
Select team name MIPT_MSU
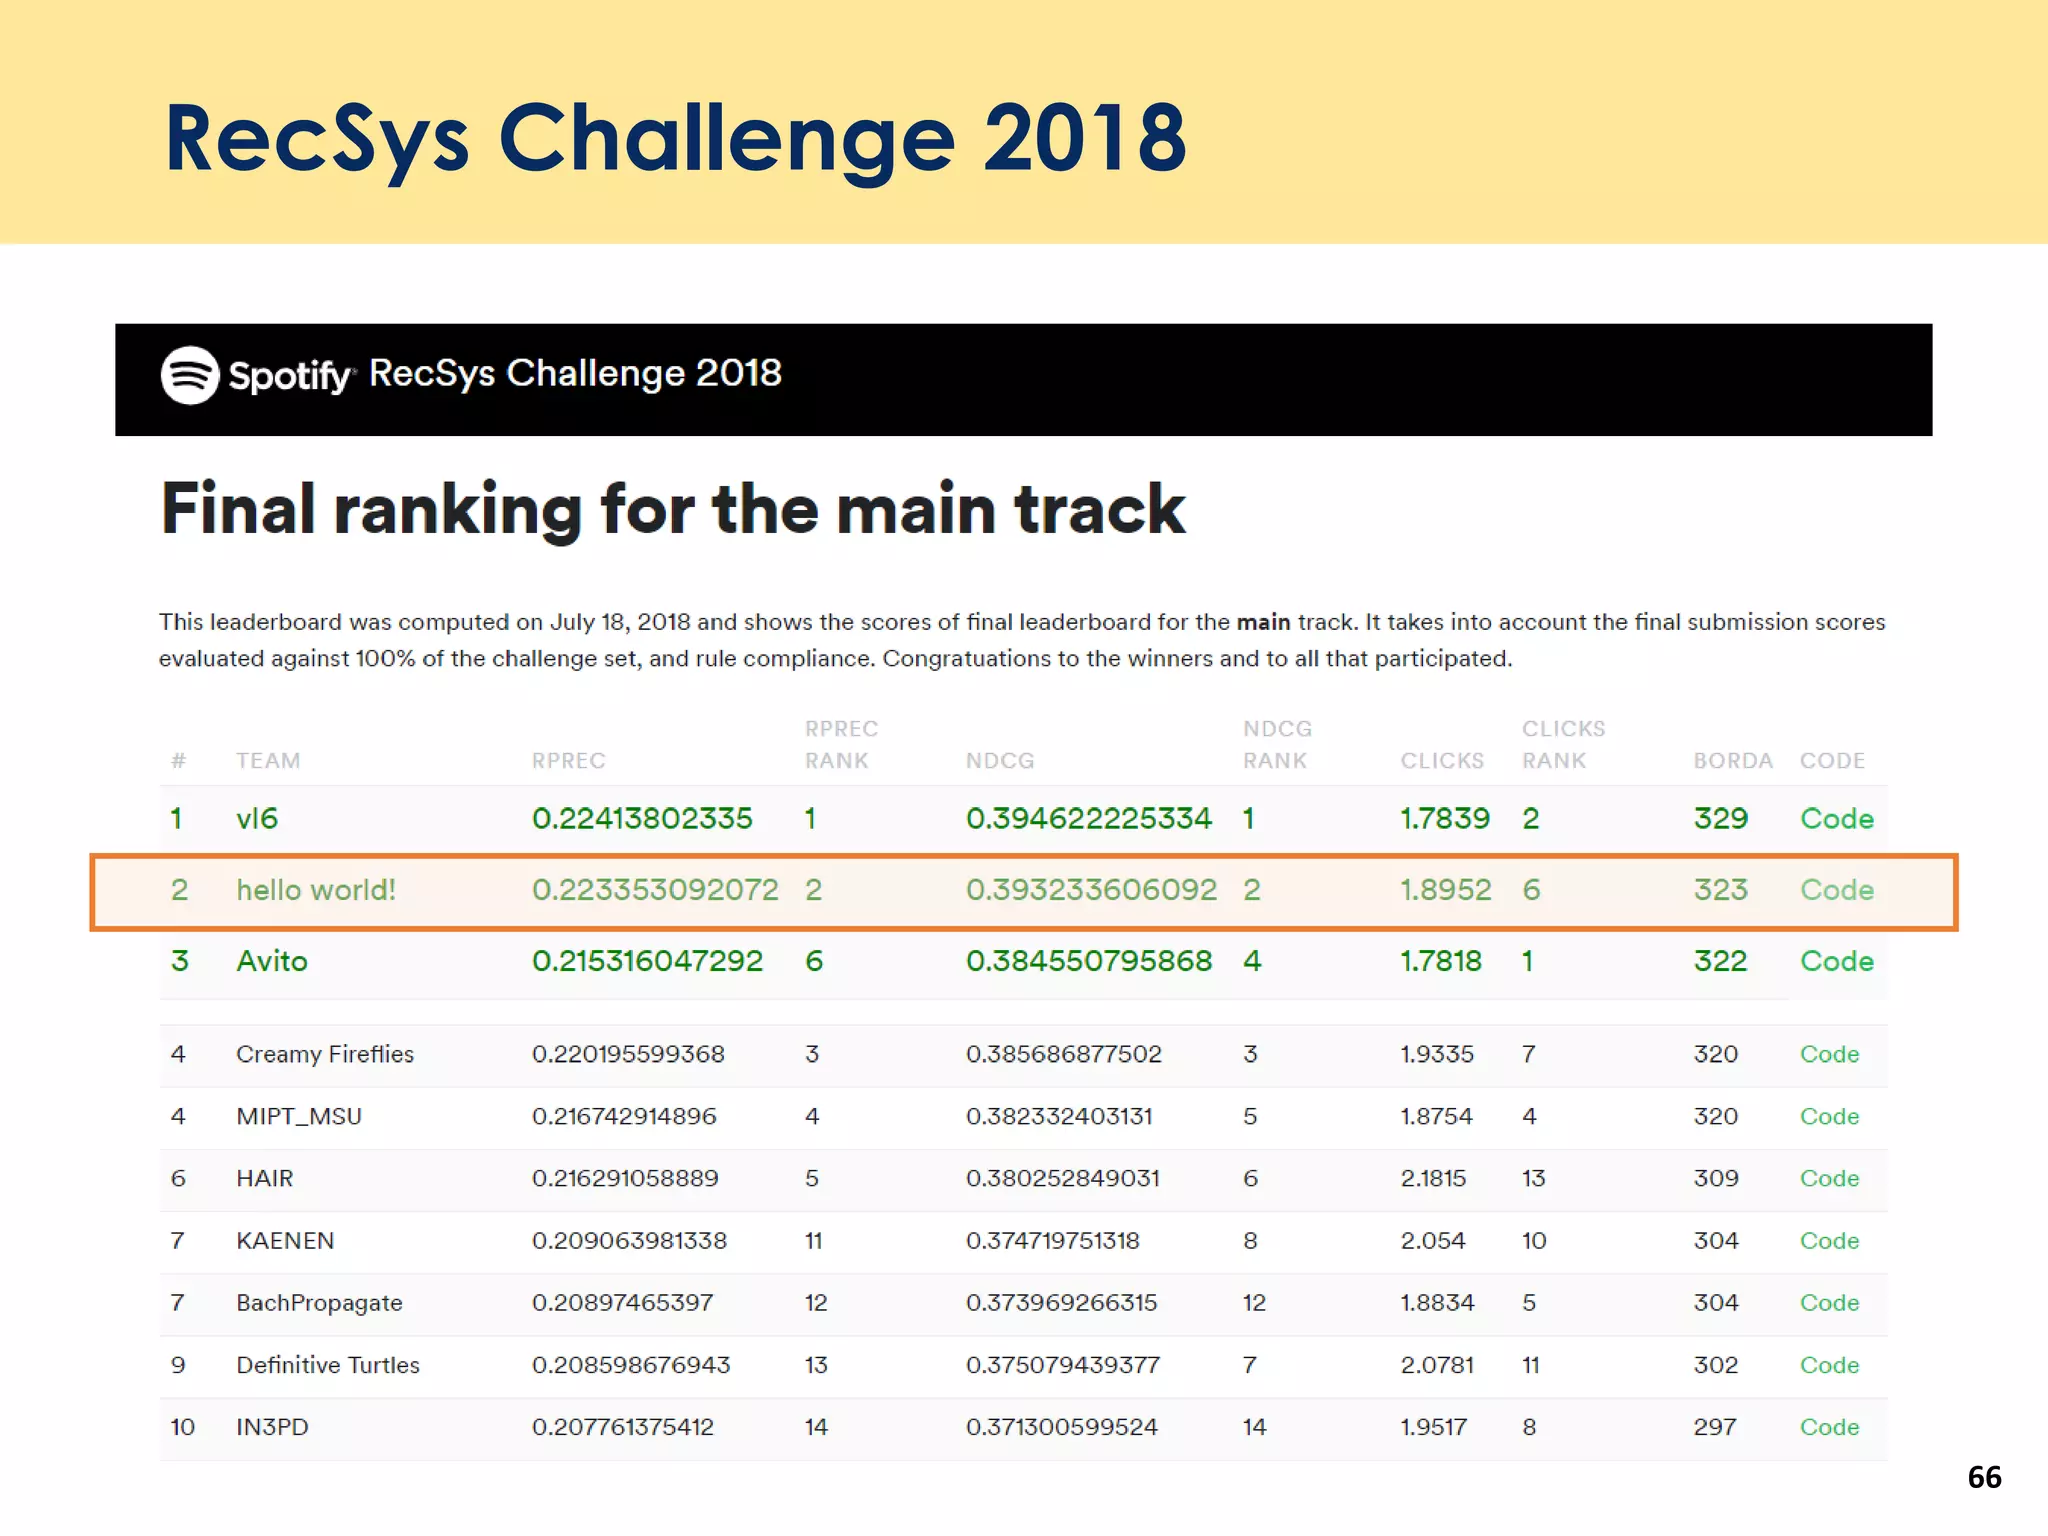[x=299, y=1116]
